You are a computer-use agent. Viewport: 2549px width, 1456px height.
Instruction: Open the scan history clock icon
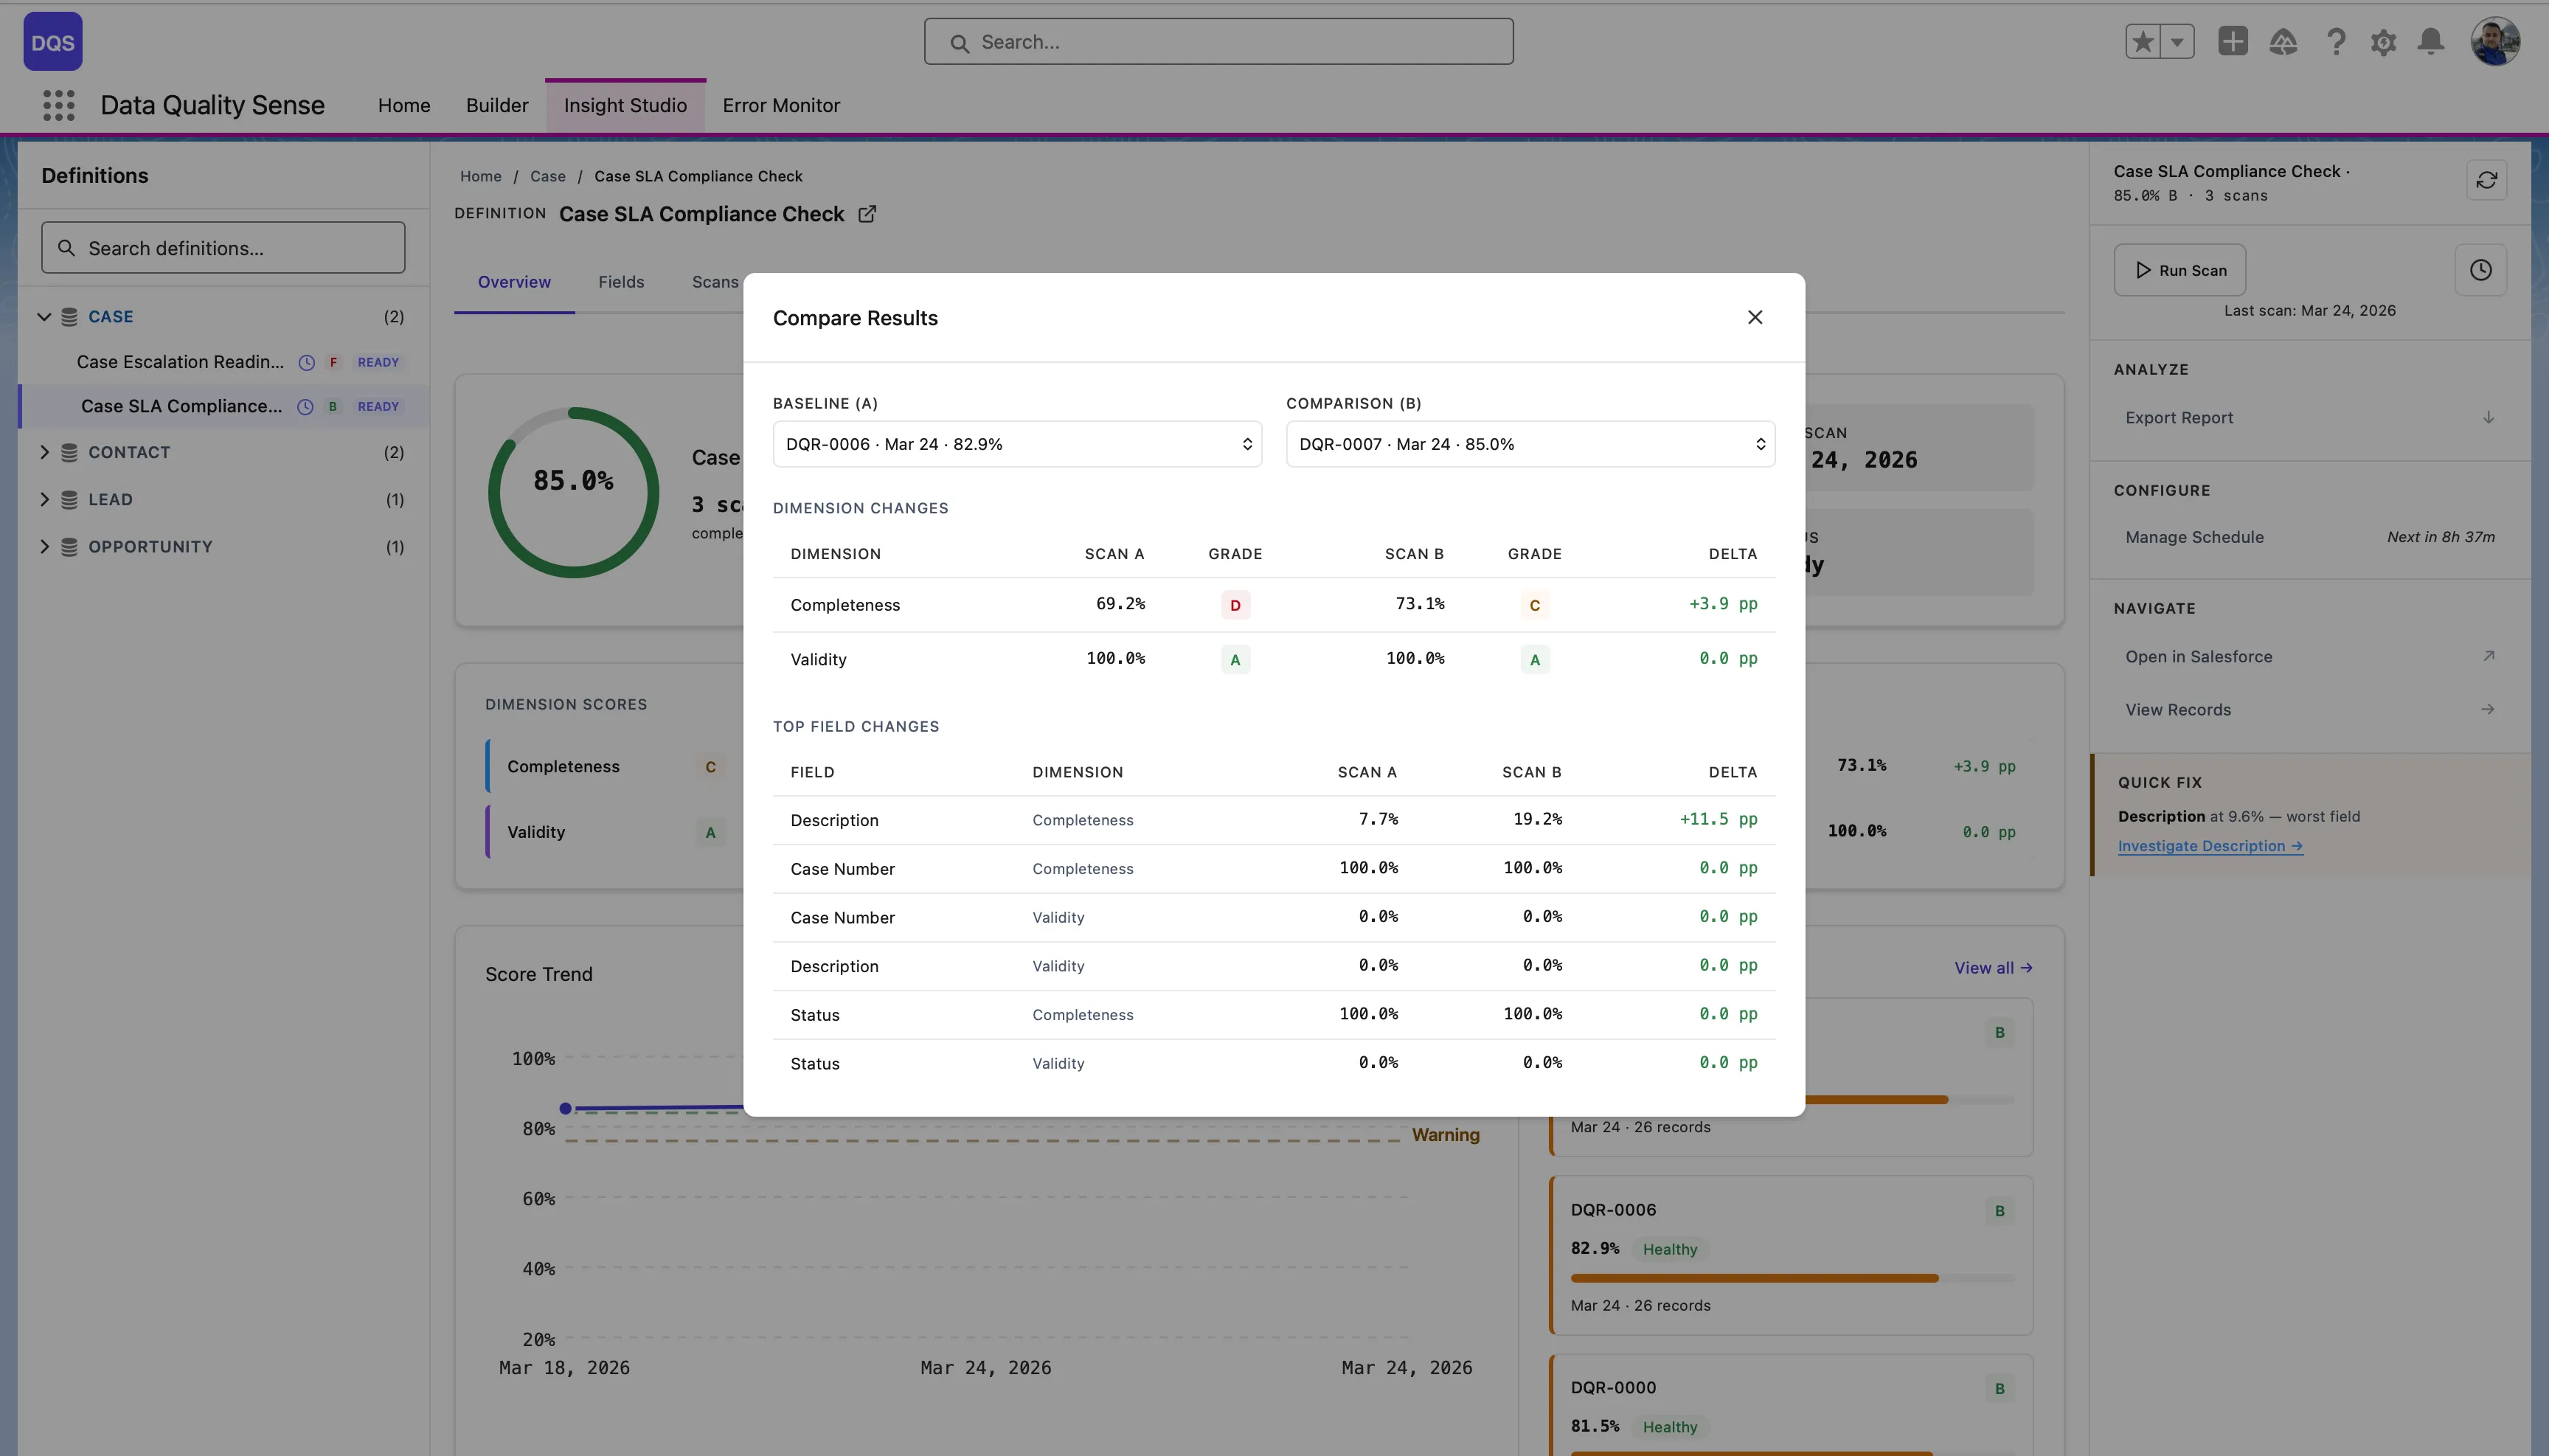(2481, 269)
